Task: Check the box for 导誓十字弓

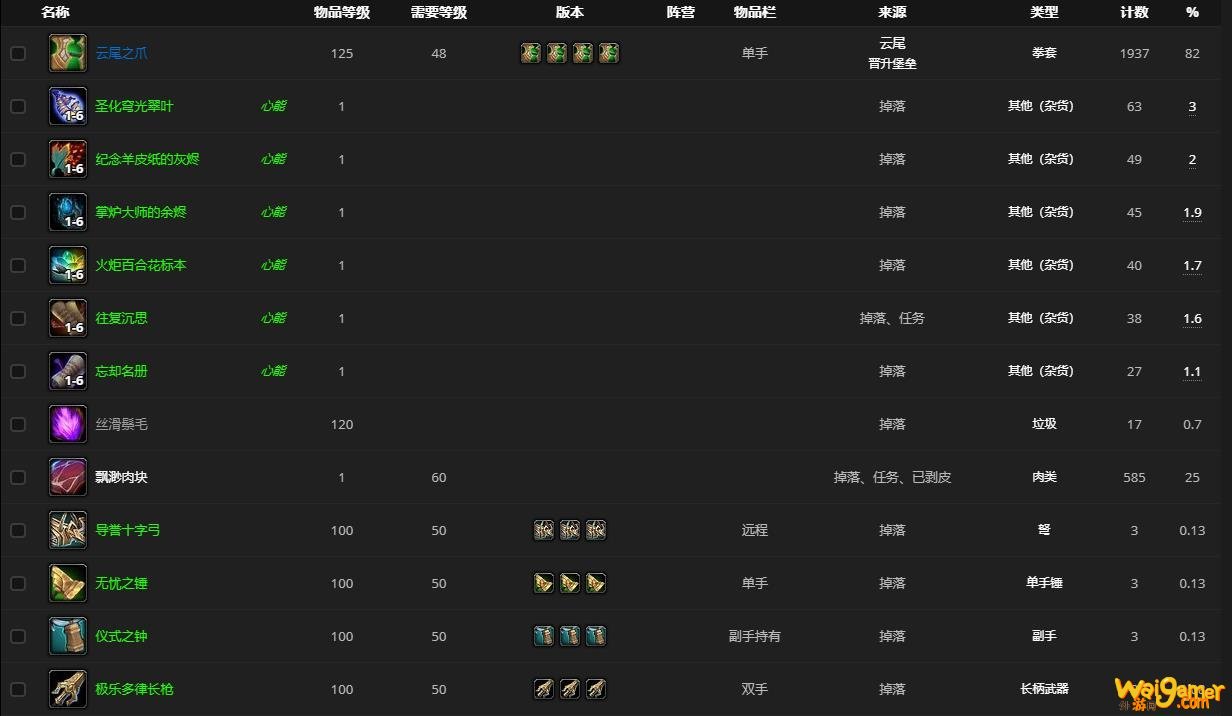Action: point(18,530)
